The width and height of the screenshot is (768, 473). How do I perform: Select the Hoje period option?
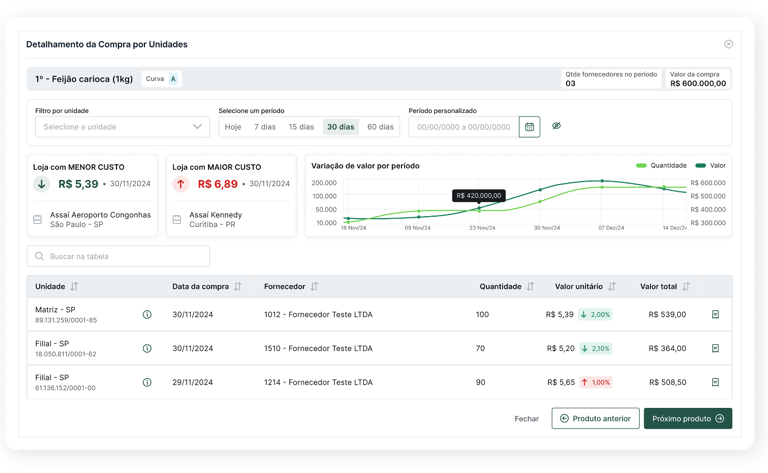click(x=233, y=127)
